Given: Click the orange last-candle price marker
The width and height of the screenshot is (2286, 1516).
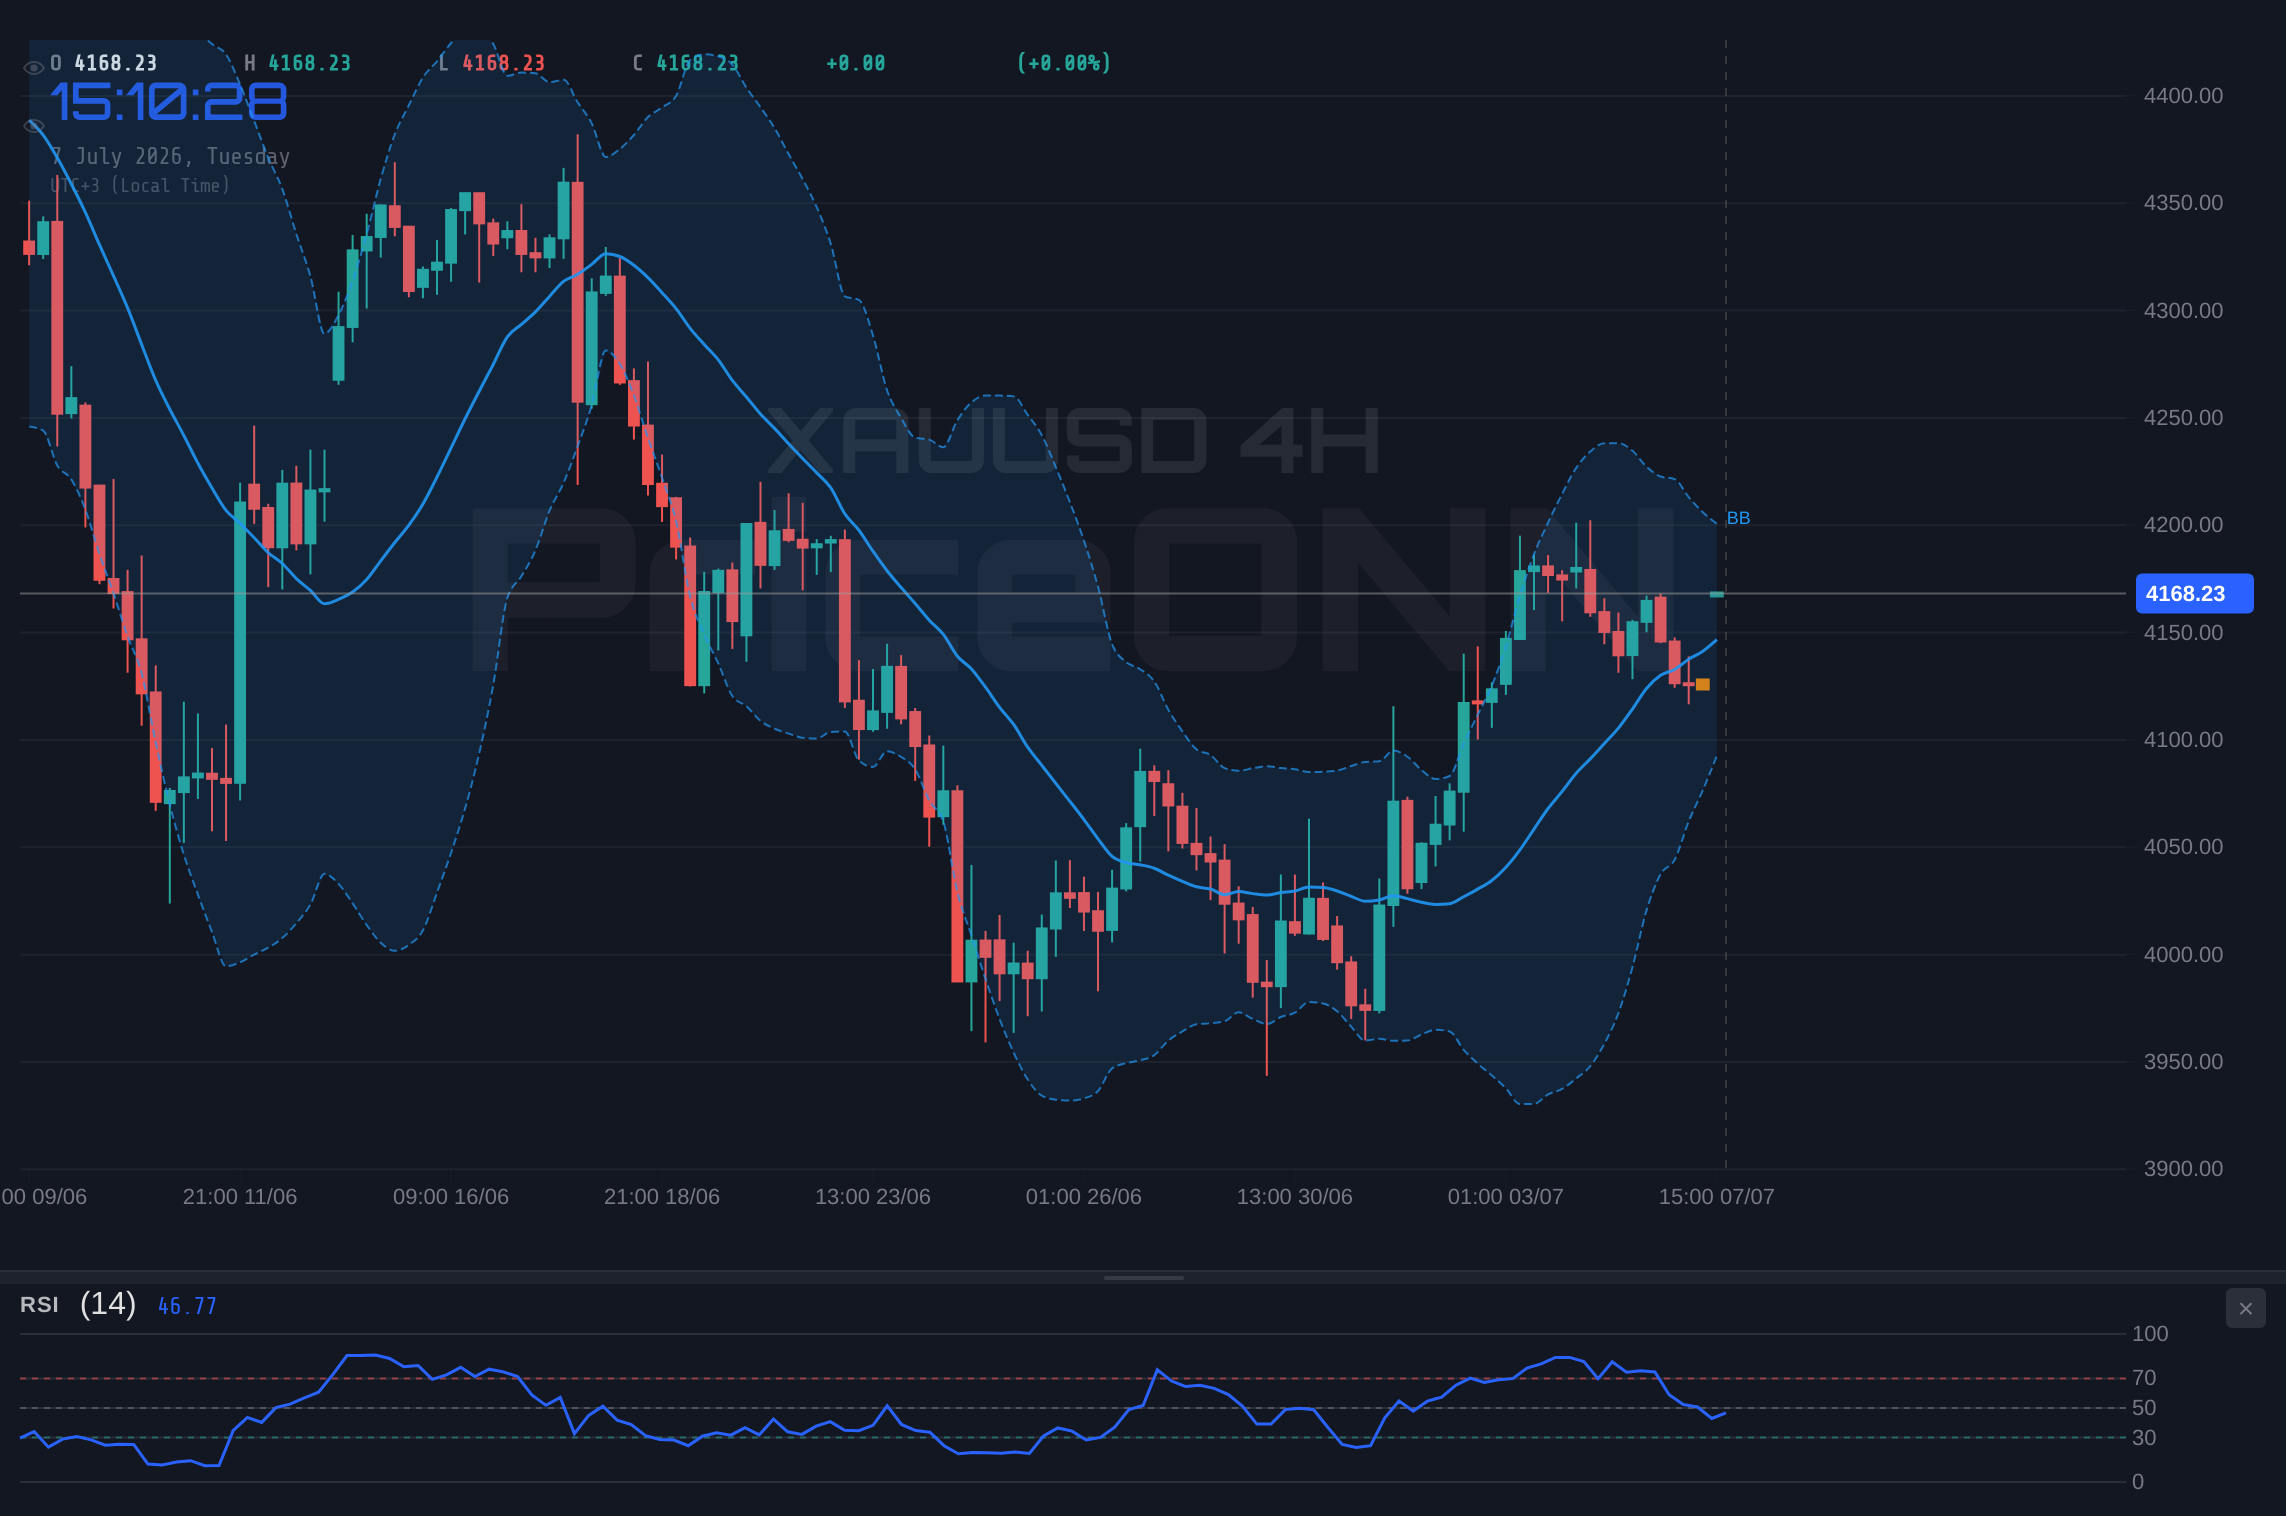Looking at the screenshot, I should (1703, 685).
